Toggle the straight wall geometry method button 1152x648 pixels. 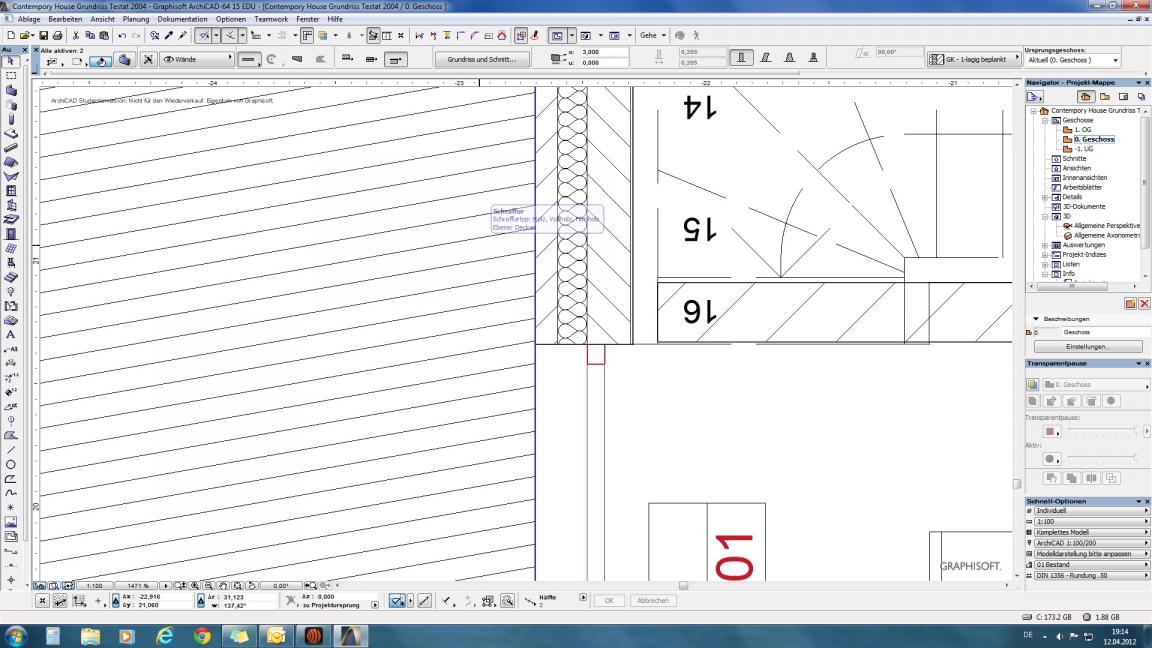(249, 60)
